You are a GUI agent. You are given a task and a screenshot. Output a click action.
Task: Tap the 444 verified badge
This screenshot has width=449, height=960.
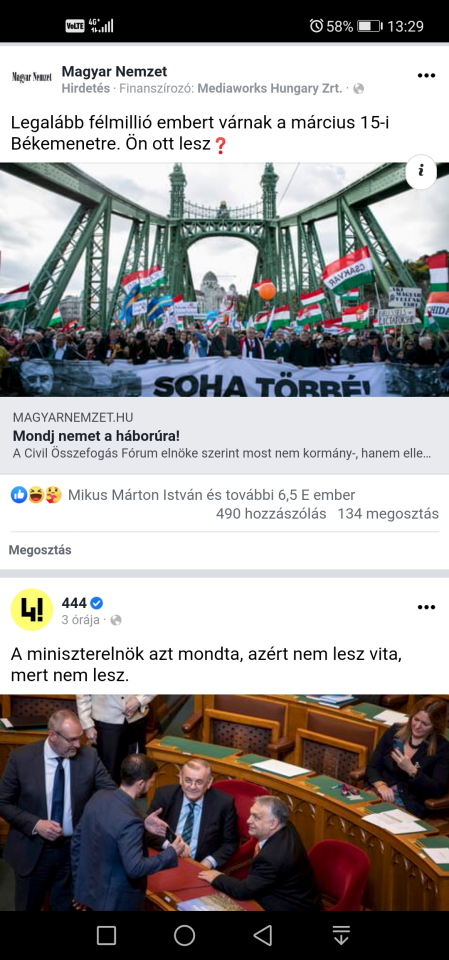[x=97, y=603]
